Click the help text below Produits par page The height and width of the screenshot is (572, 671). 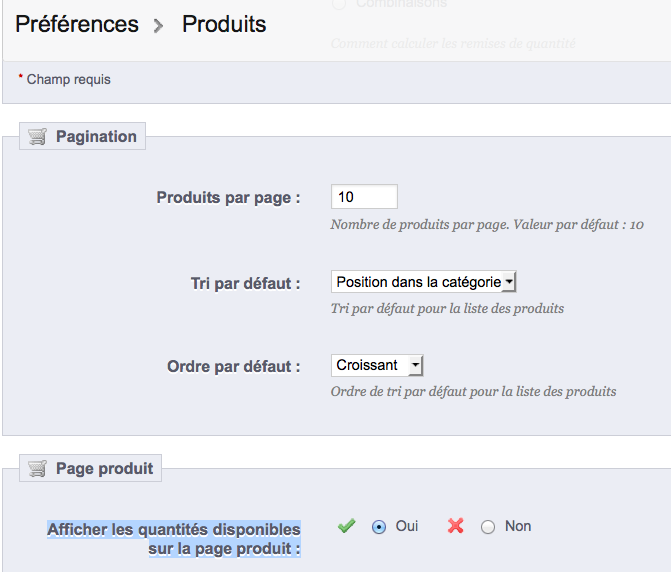point(487,225)
